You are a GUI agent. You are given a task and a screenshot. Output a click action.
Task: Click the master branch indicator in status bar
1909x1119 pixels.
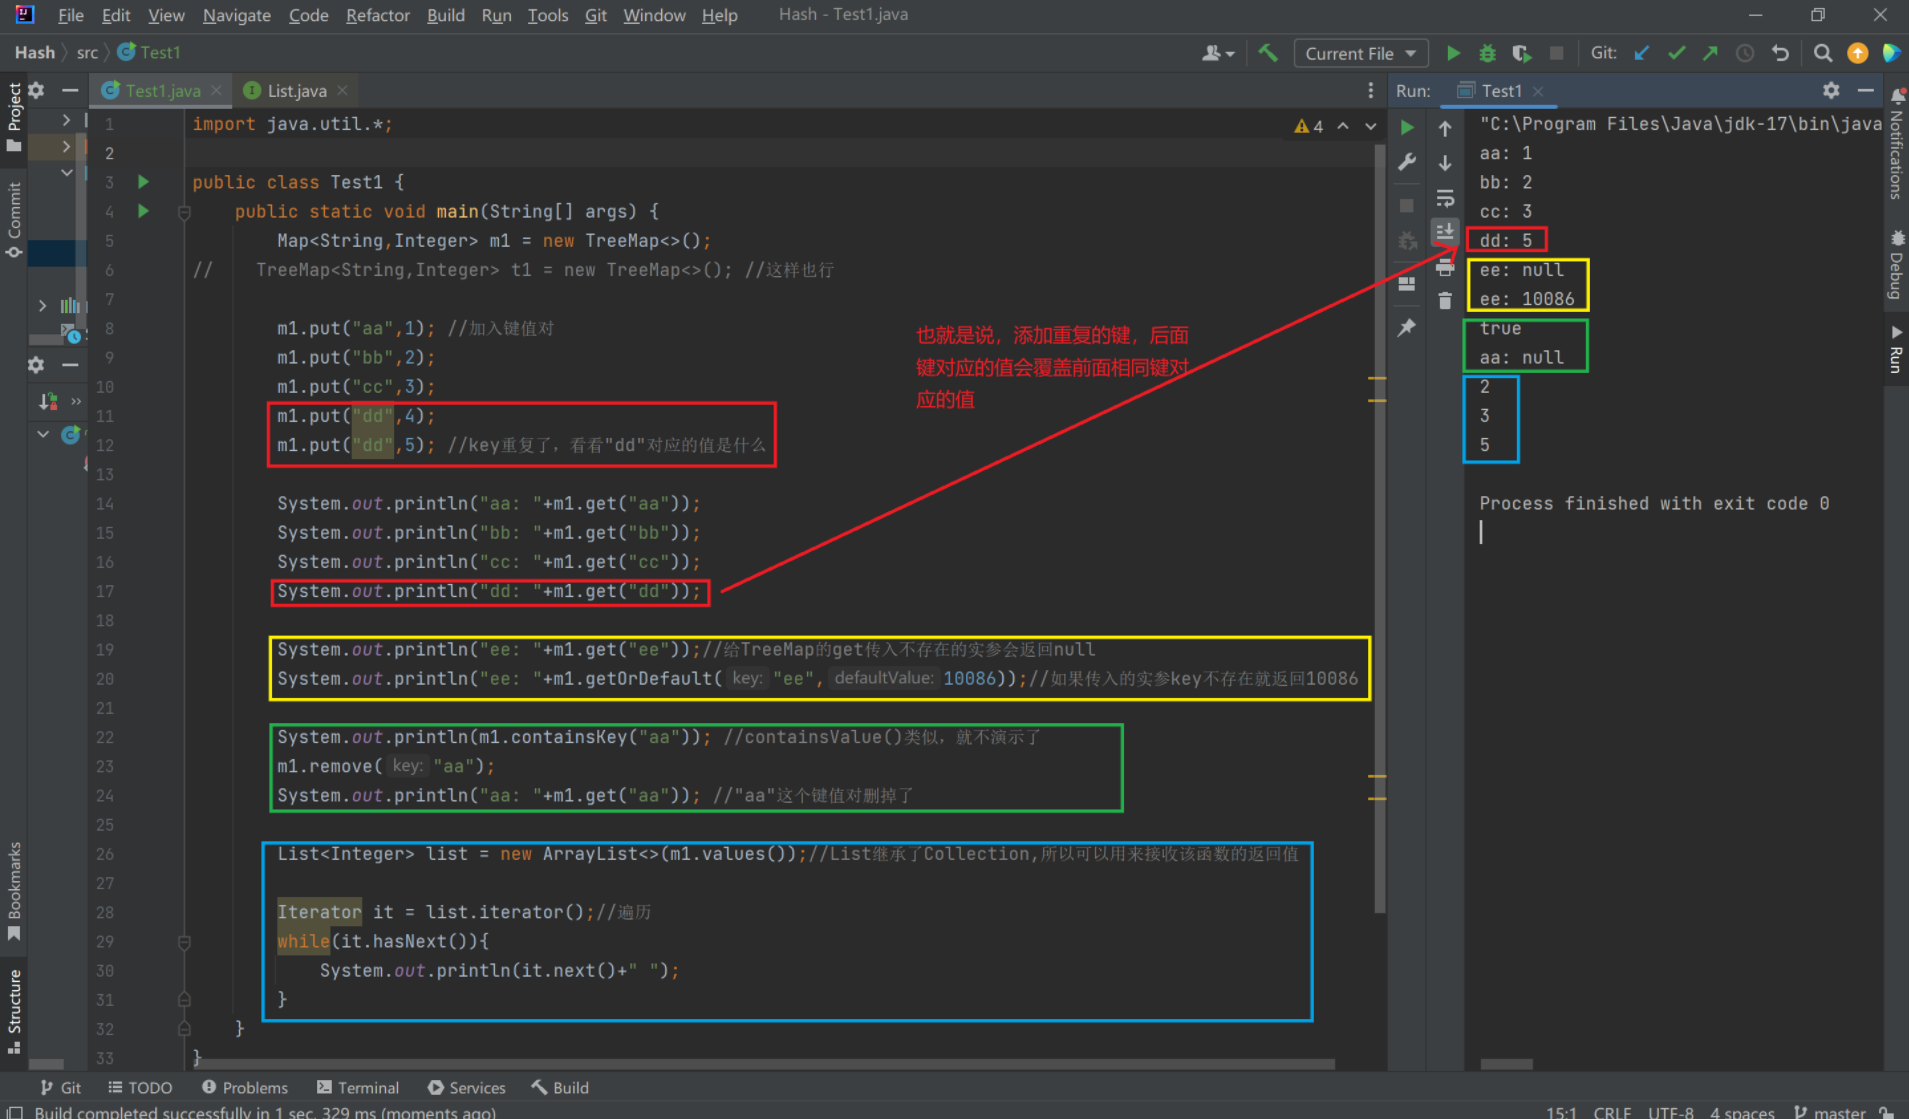1830,1111
